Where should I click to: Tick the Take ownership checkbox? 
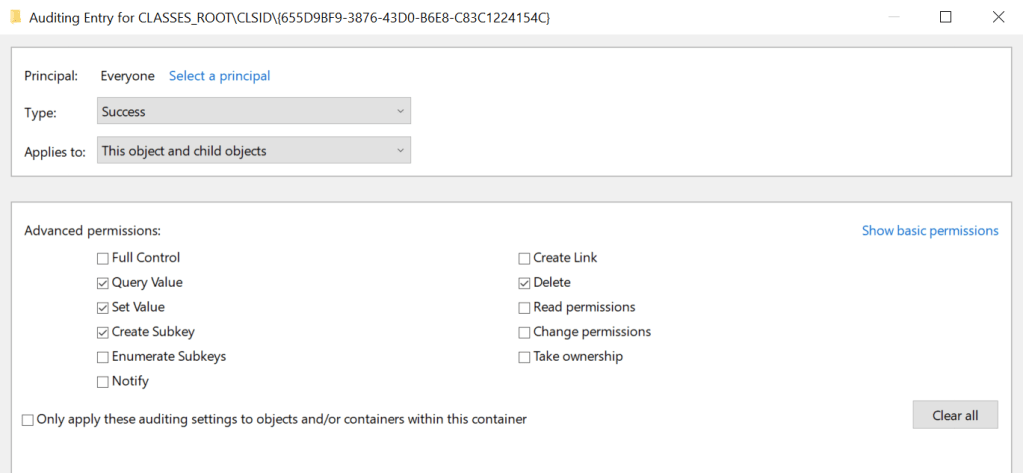point(525,357)
